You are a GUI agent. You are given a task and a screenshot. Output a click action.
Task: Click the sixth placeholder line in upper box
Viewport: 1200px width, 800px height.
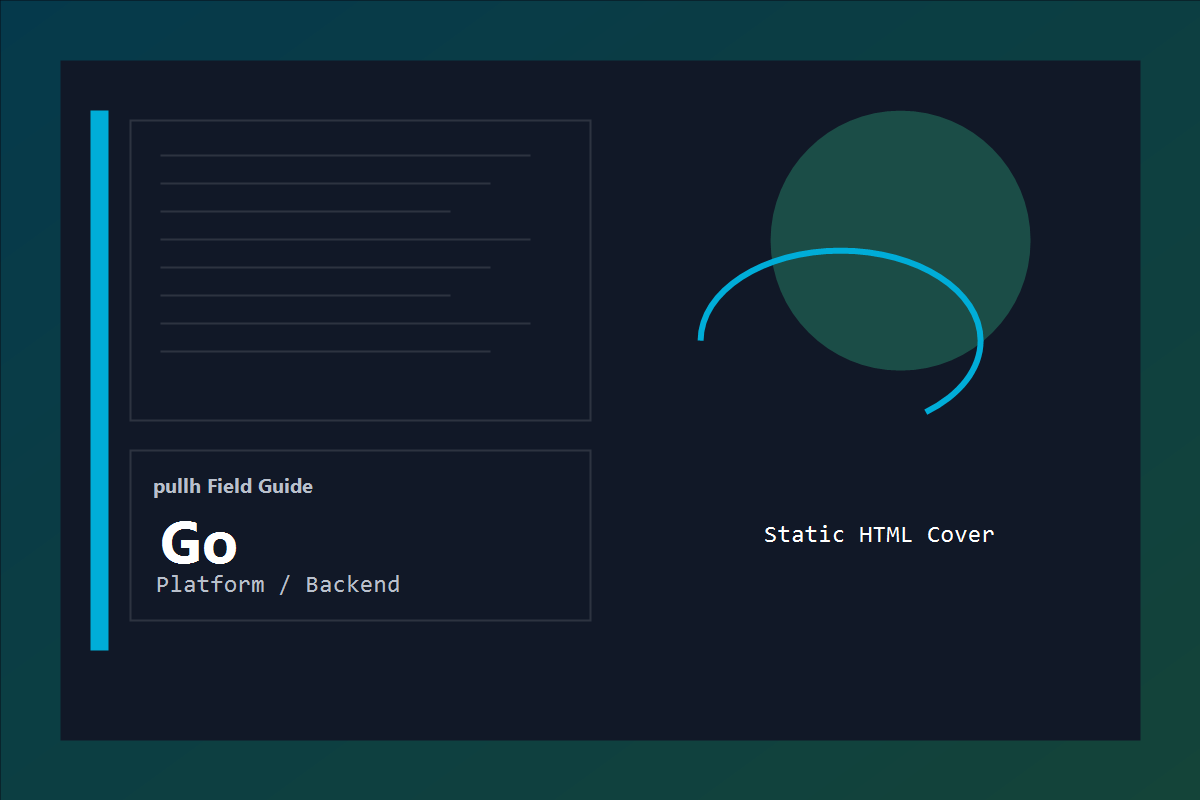[x=305, y=295]
